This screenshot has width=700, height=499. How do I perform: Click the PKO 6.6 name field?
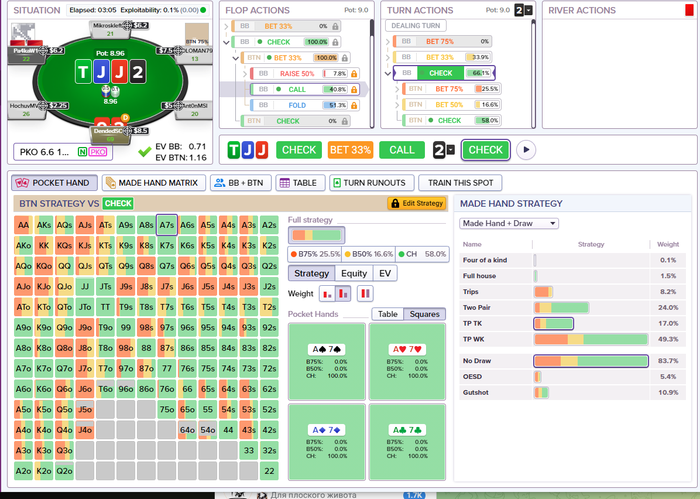[63, 152]
